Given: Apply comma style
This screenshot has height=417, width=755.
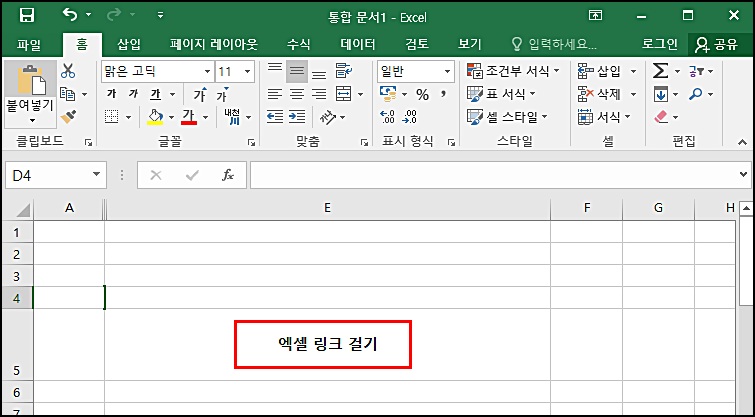Looking at the screenshot, I should click(x=443, y=94).
